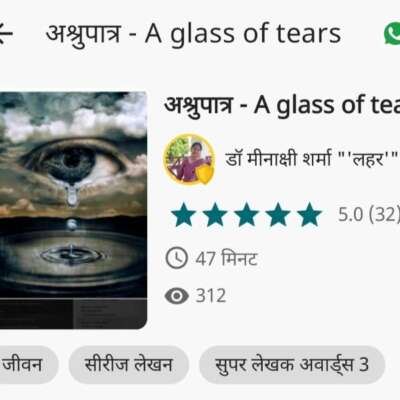Select the fifth rating star
Screen dimensions: 400x400
coord(310,215)
